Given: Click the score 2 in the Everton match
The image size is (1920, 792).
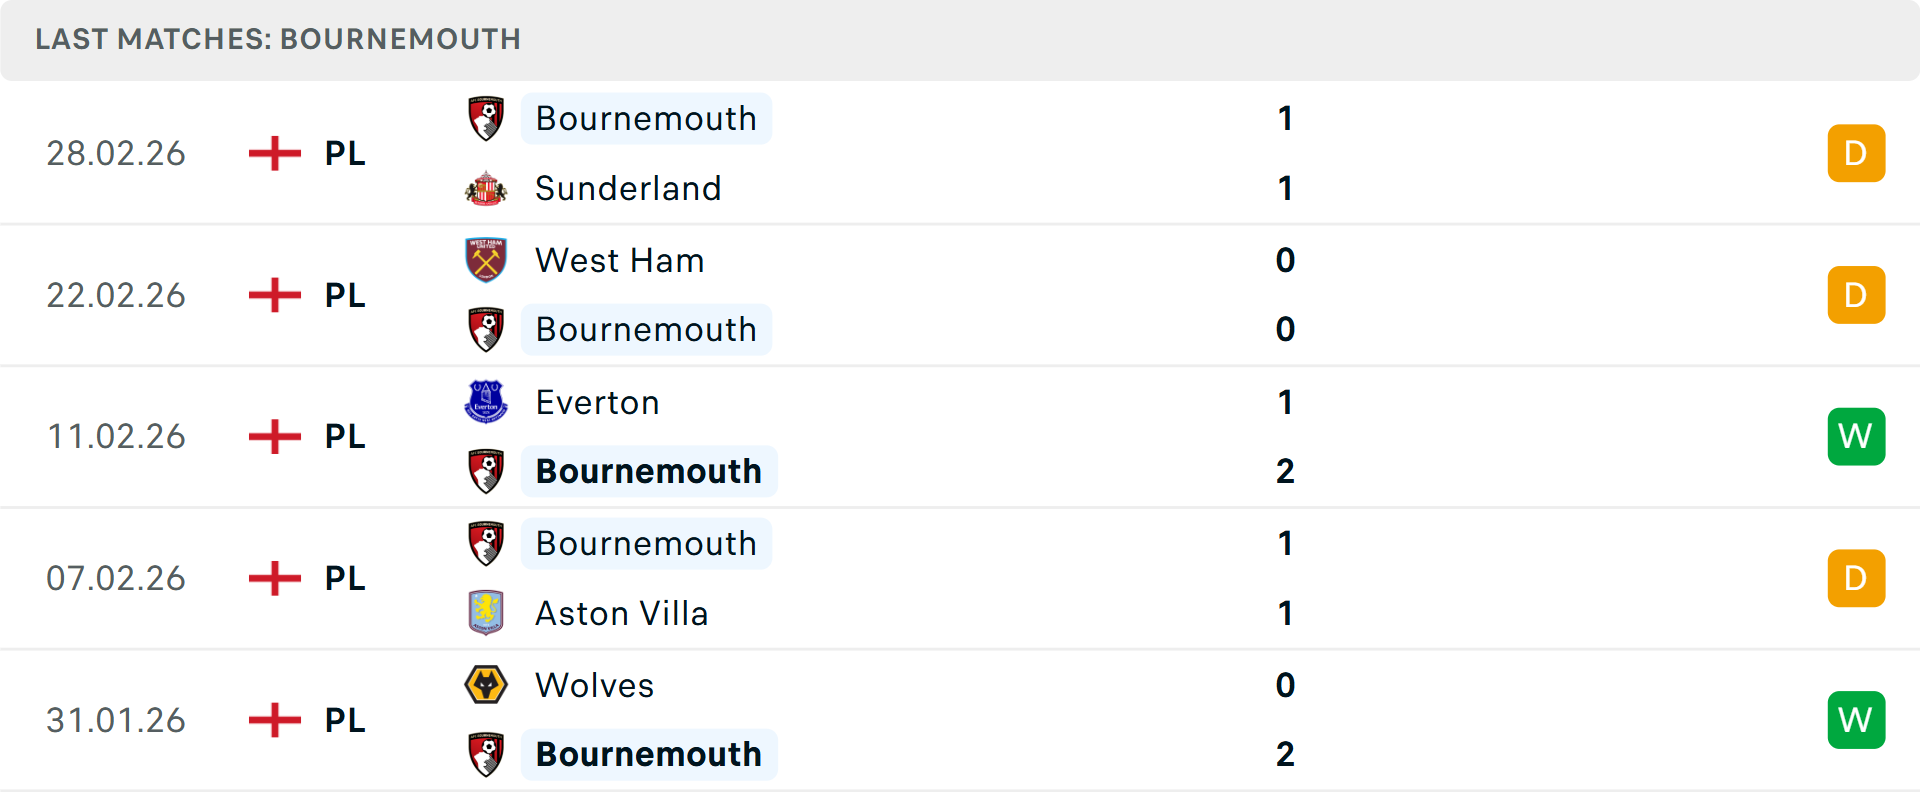Looking at the screenshot, I should point(1285,470).
